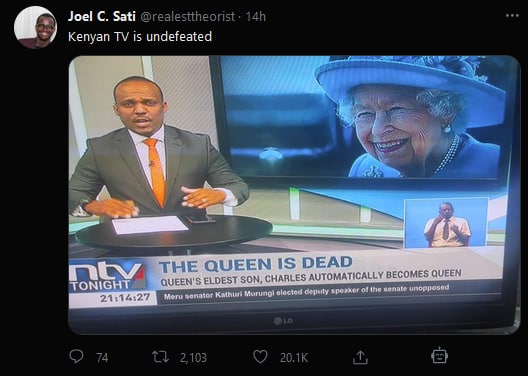Click the robot face icon
Viewport: 528px width, 376px height.
point(439,355)
